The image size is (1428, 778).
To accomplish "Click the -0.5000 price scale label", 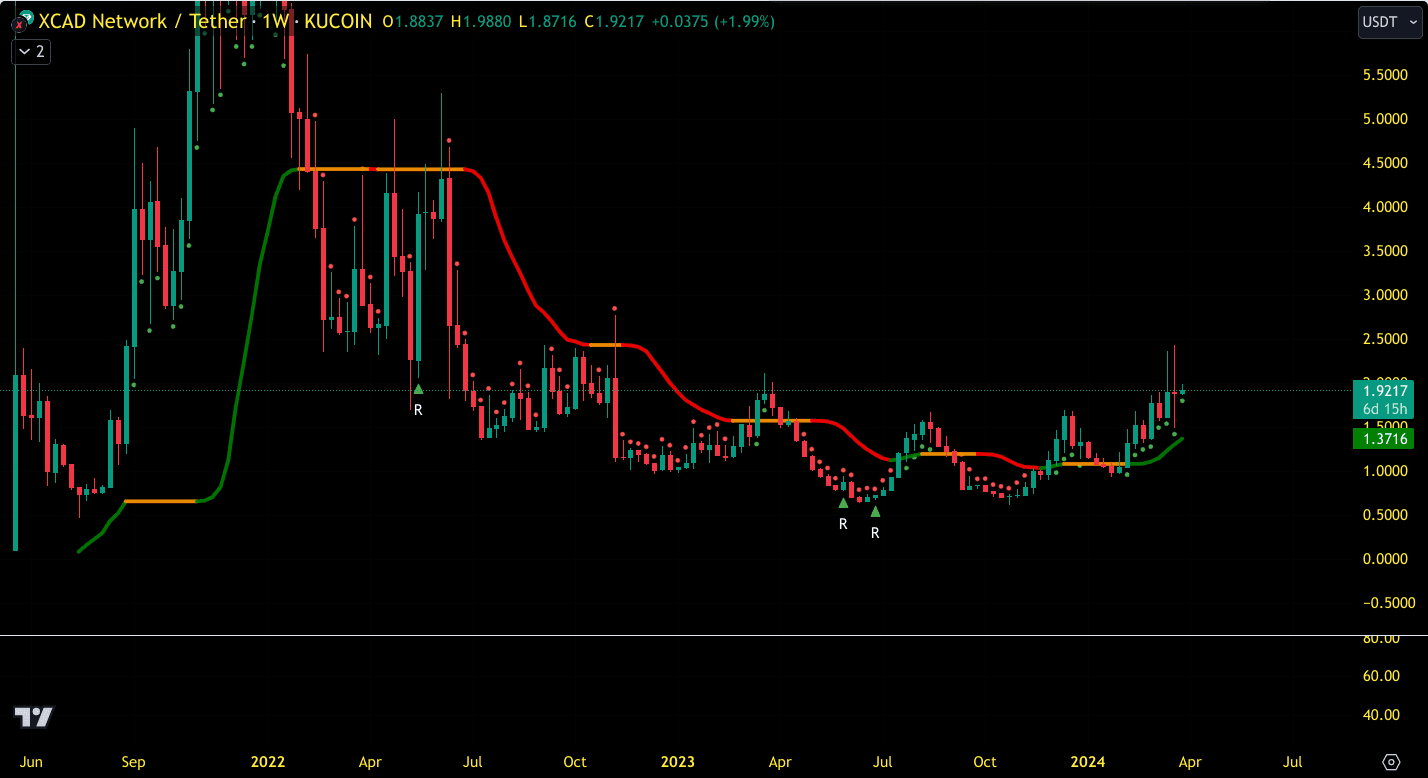I will point(1388,603).
